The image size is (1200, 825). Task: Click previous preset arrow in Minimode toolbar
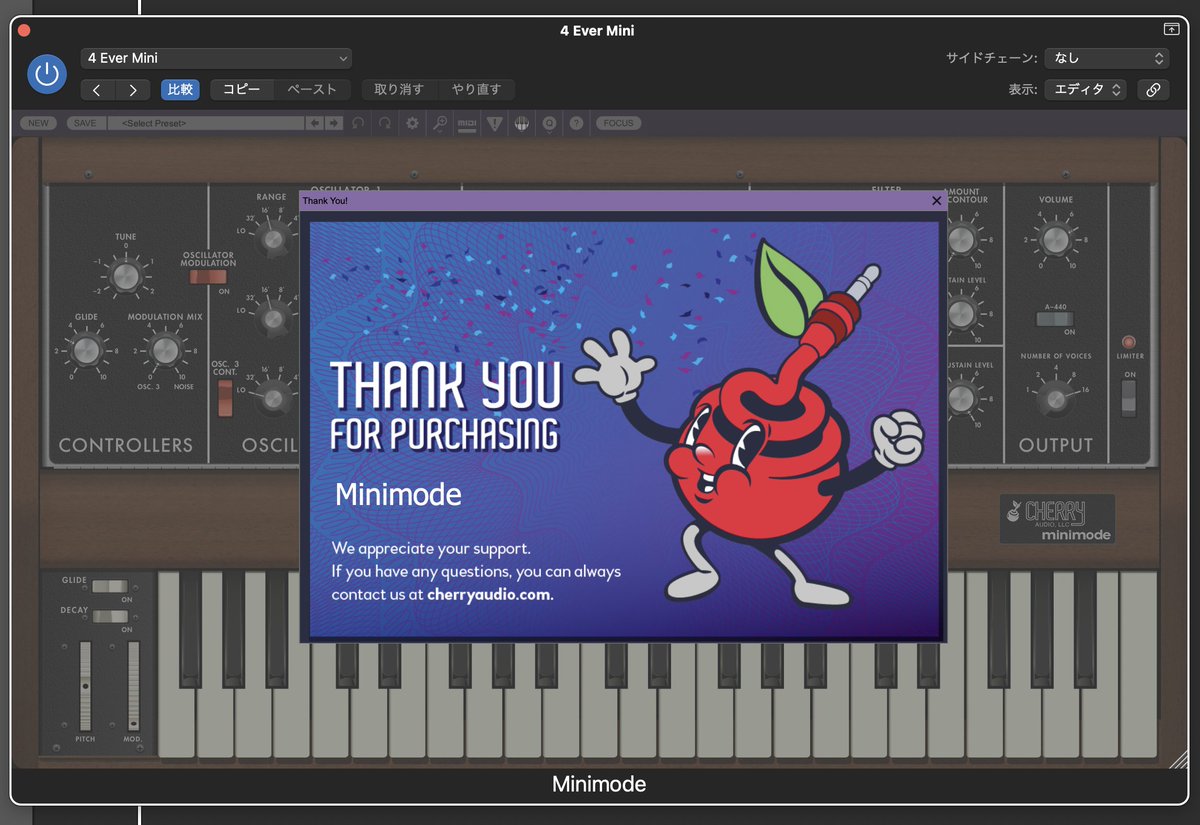[314, 123]
